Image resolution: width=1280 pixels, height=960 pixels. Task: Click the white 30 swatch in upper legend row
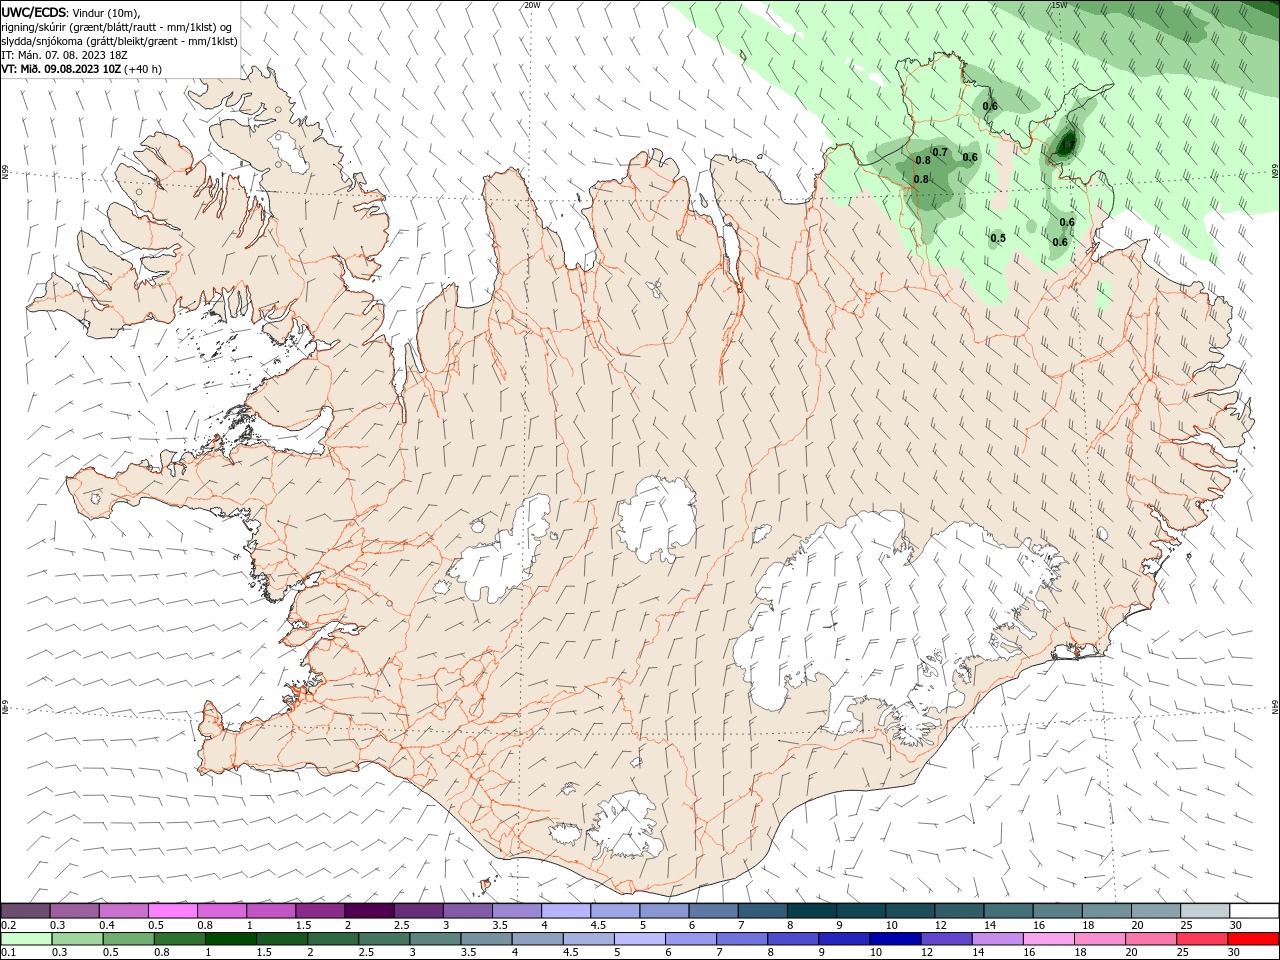1254,911
